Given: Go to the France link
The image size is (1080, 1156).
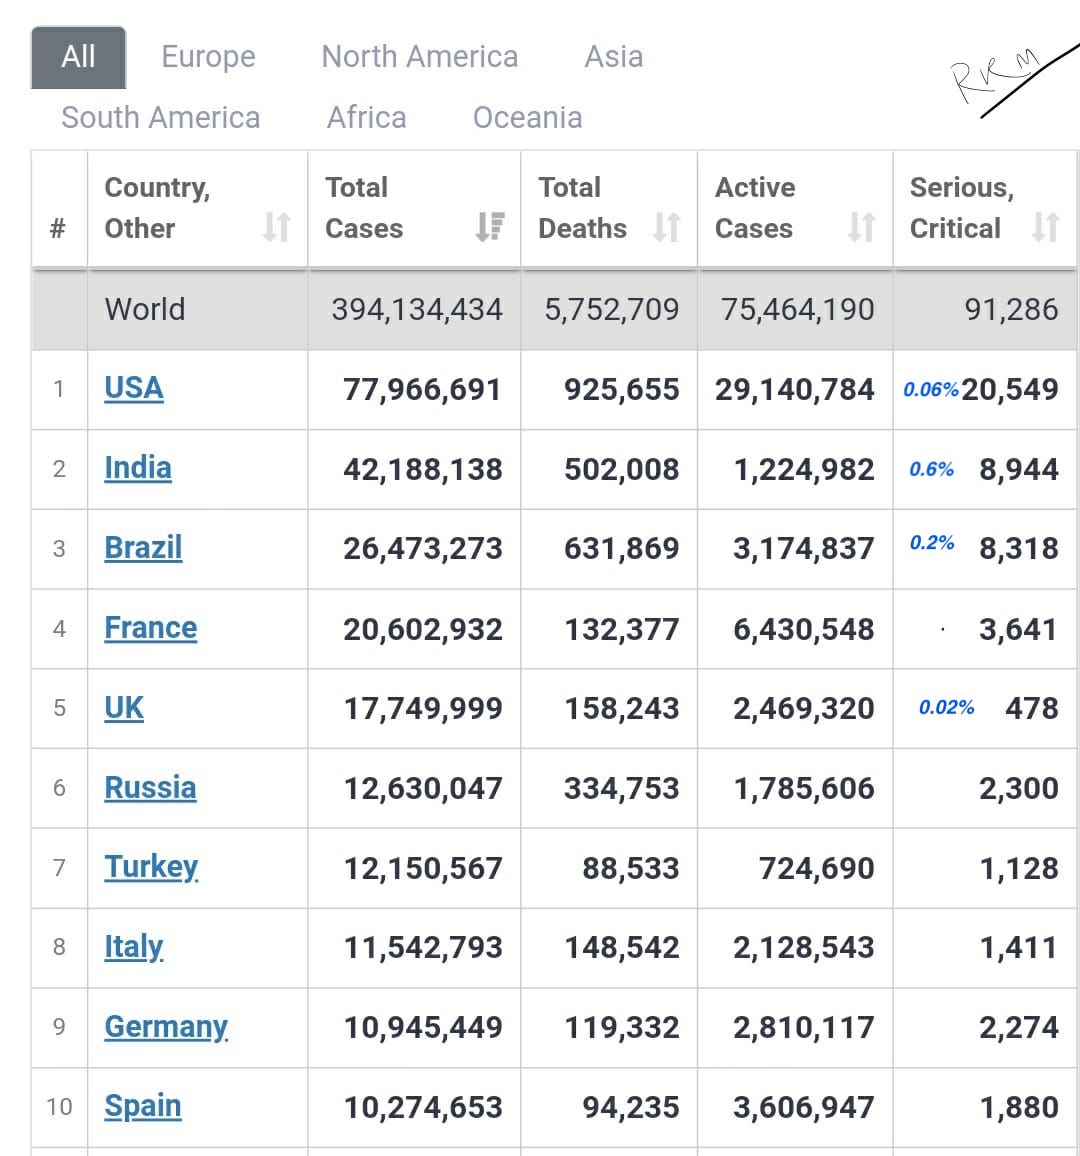Looking at the screenshot, I should point(150,628).
